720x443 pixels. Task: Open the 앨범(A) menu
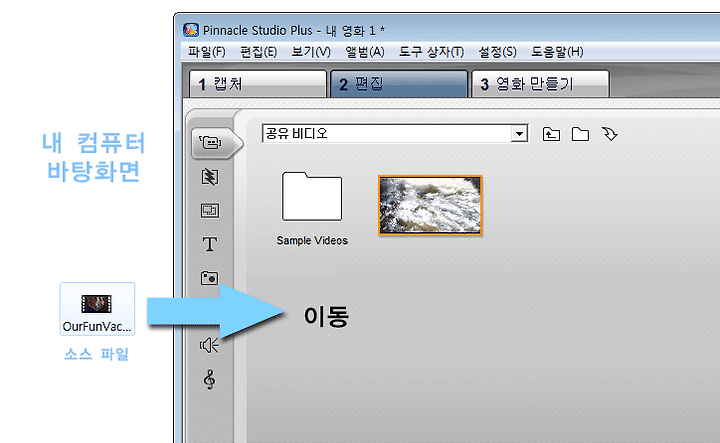tap(365, 52)
